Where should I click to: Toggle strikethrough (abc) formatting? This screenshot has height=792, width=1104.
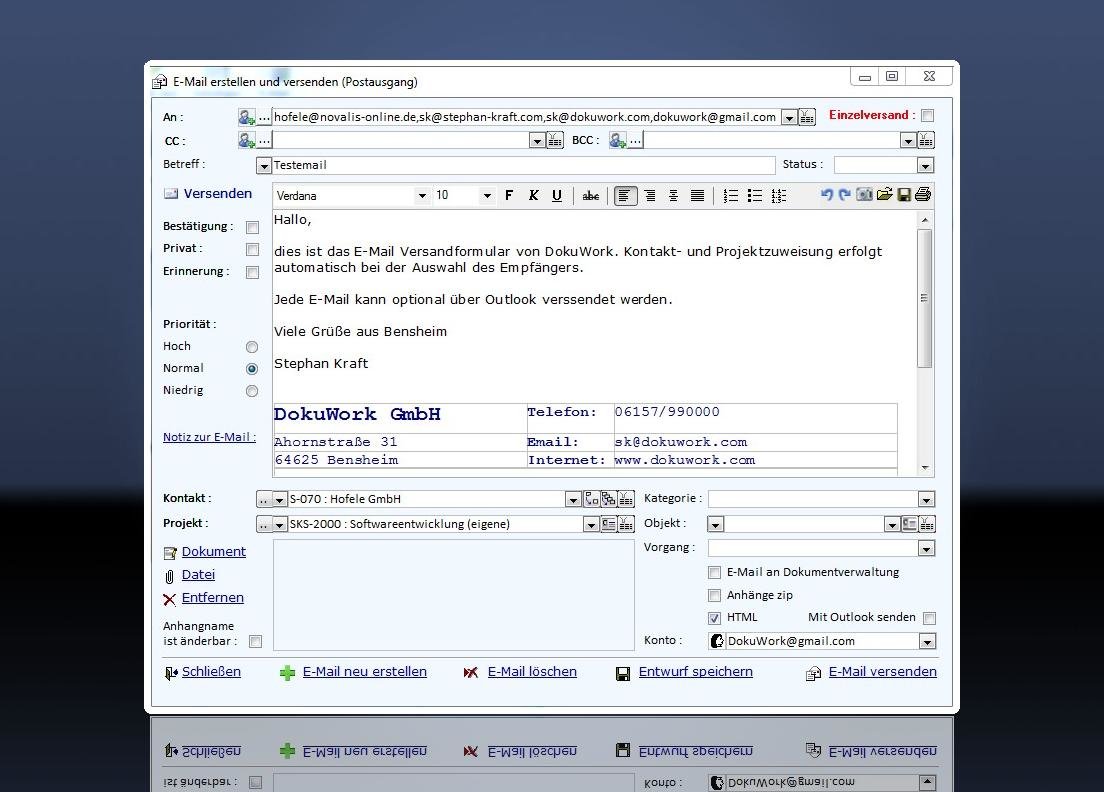click(591, 196)
